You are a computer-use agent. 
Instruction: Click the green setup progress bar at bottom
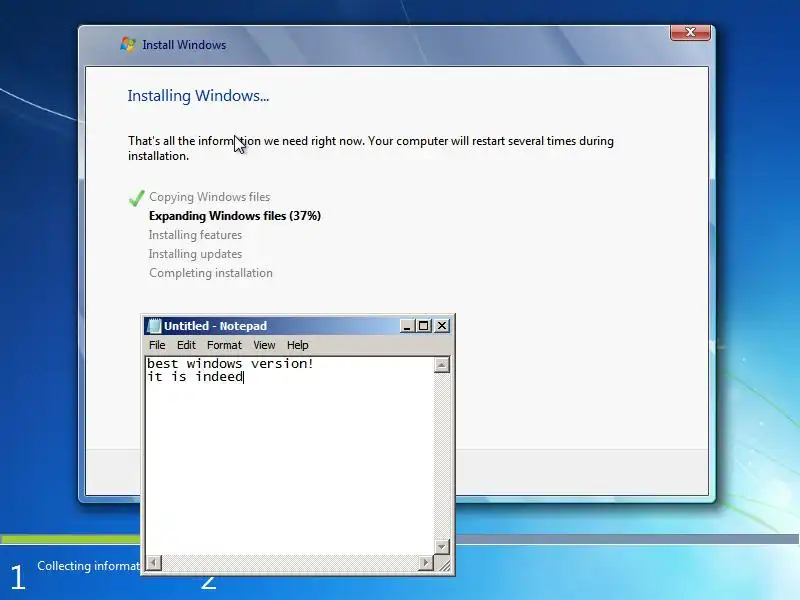tap(70, 539)
